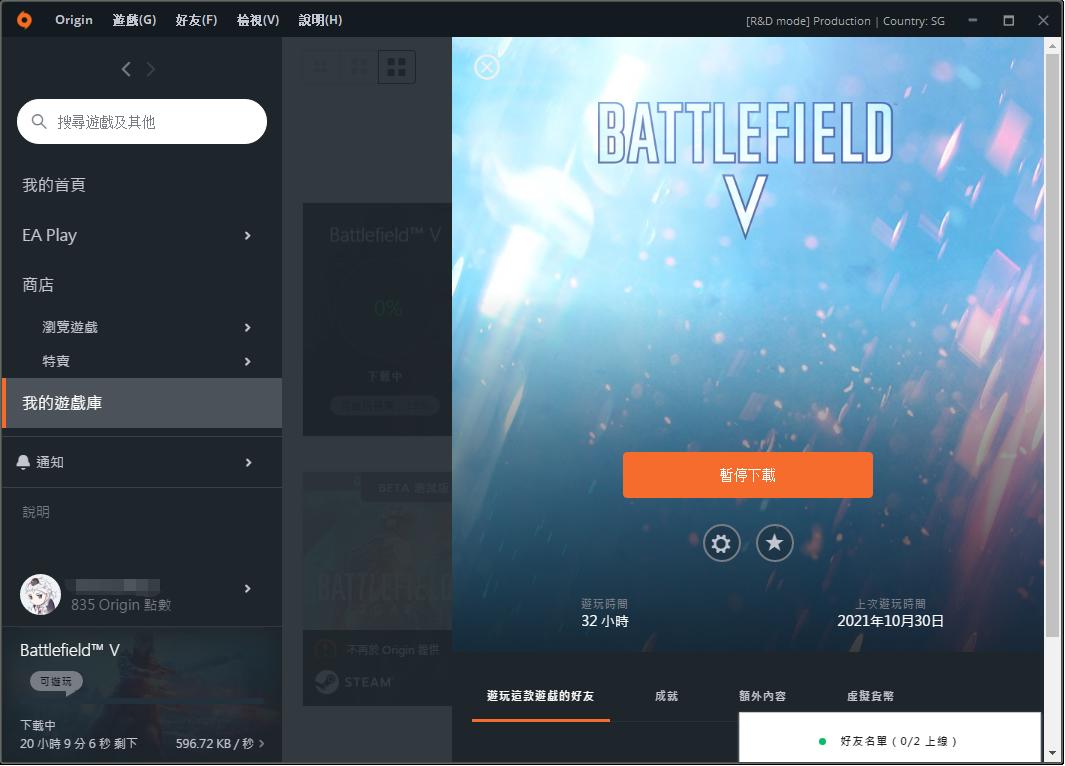
Task: Open 我的首頁 in sidebar
Action: 54,185
